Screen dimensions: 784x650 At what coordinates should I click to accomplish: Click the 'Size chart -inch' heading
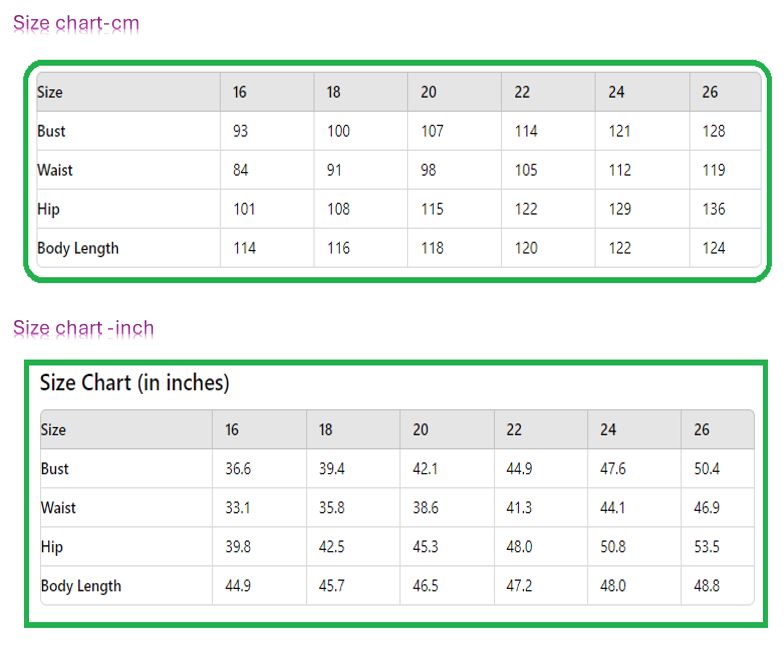coord(84,328)
